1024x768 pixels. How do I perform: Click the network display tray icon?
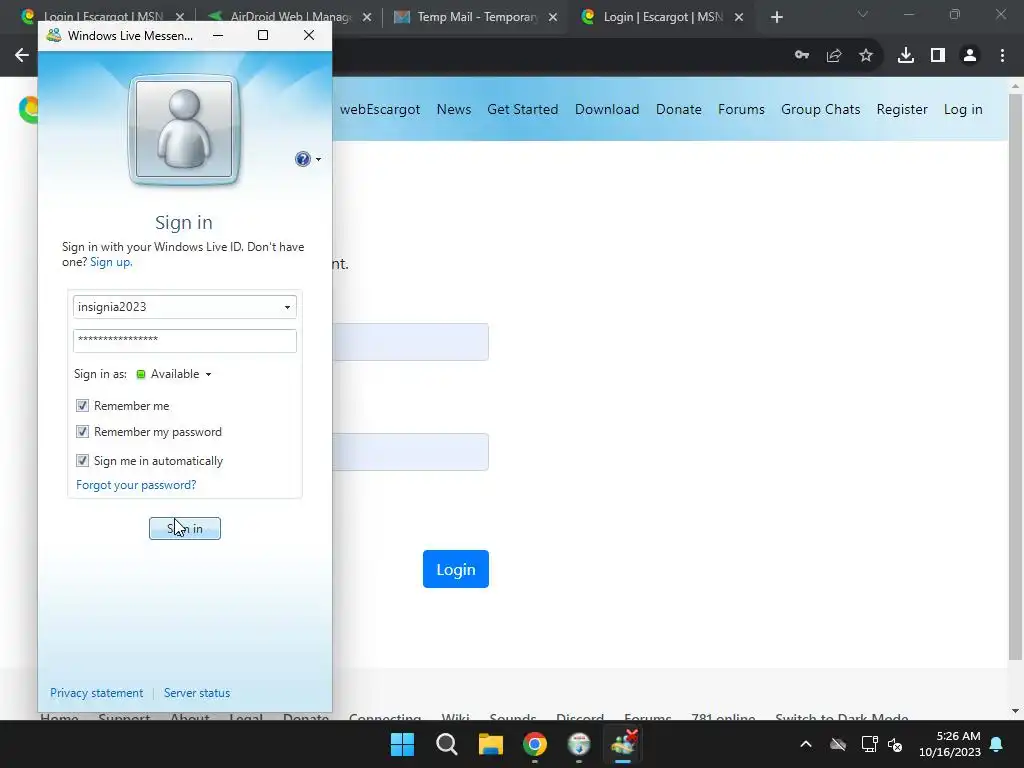click(869, 744)
